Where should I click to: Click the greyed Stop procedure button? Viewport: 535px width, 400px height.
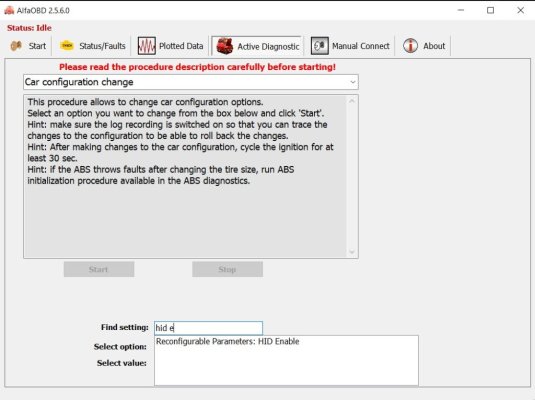point(227,269)
